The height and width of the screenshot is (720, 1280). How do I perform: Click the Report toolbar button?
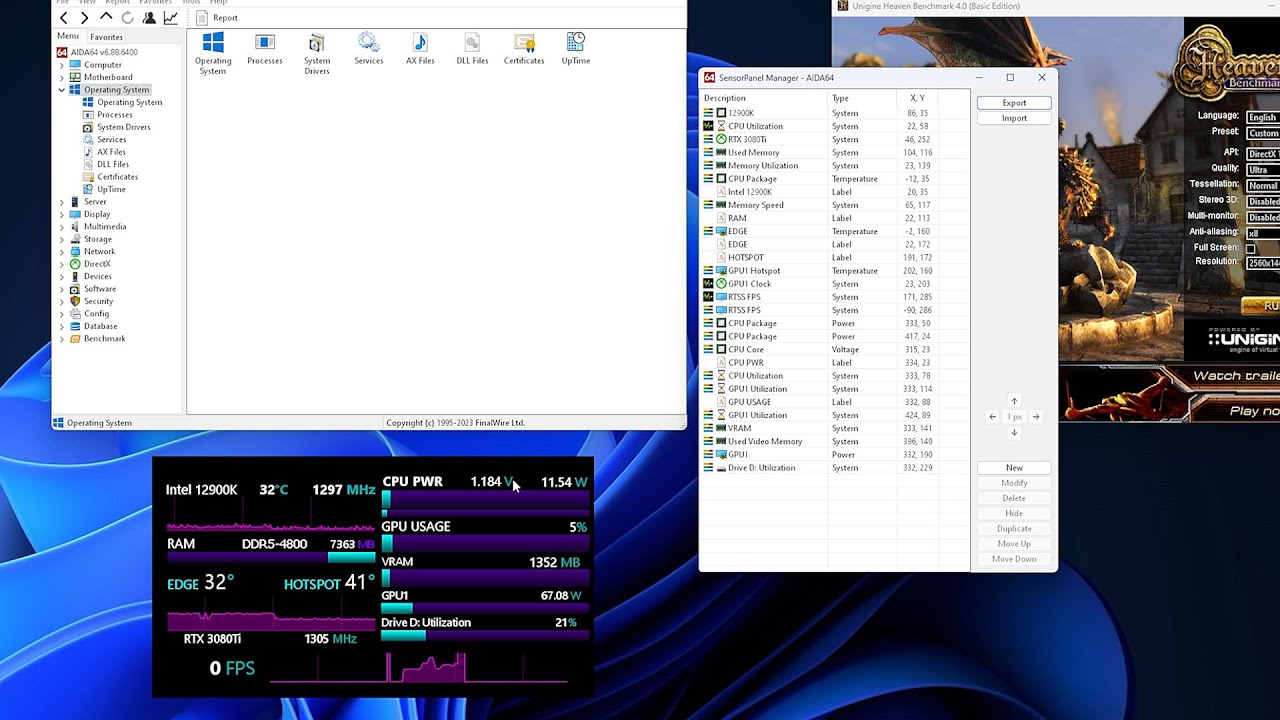[217, 18]
